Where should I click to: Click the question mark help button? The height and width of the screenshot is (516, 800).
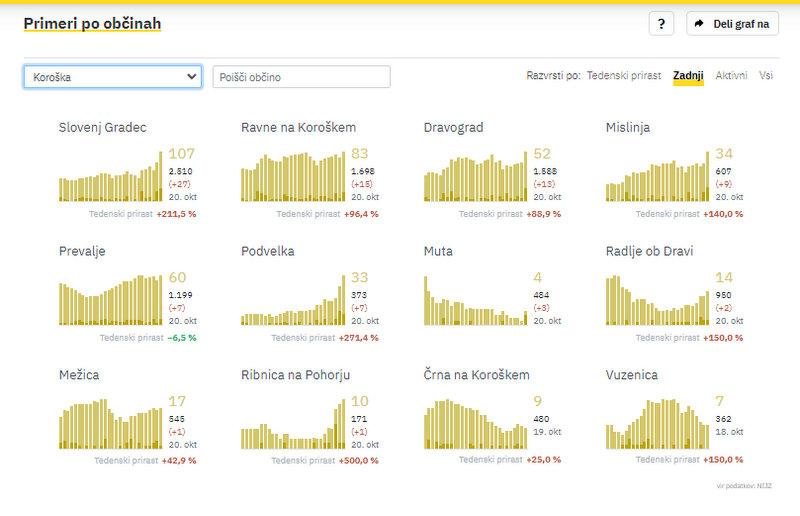coord(661,24)
